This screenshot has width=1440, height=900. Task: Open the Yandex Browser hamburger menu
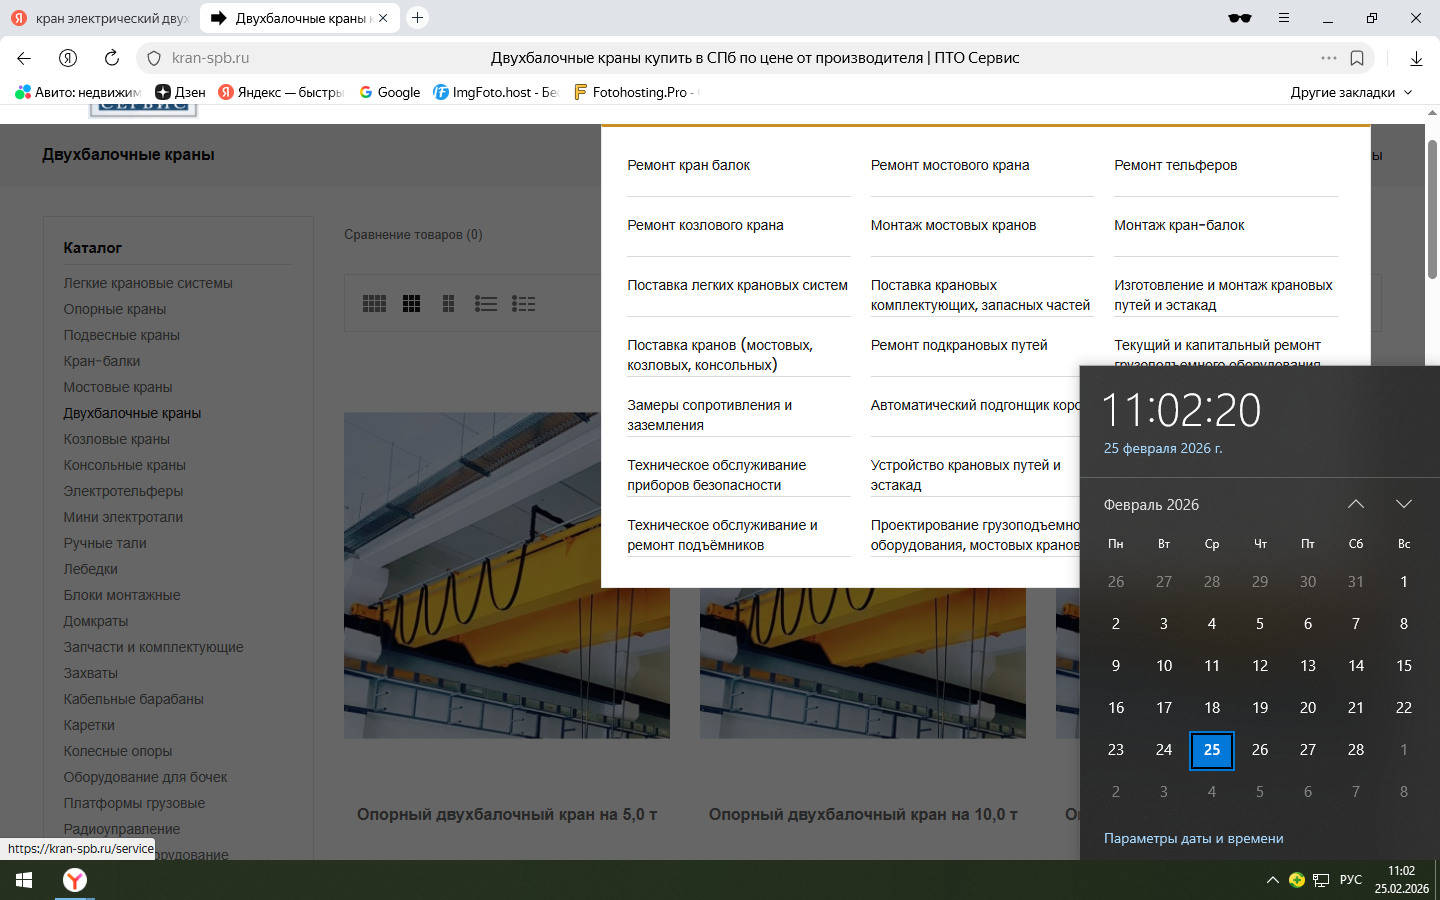click(x=1284, y=18)
